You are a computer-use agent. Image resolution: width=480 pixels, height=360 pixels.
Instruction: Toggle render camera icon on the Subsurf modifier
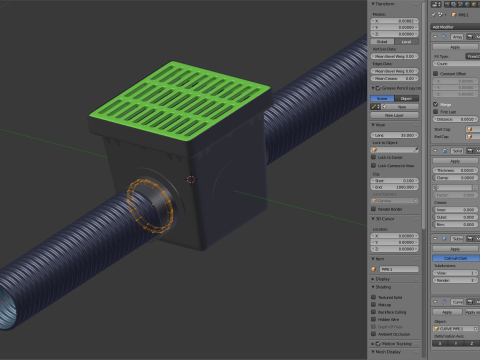(470, 239)
